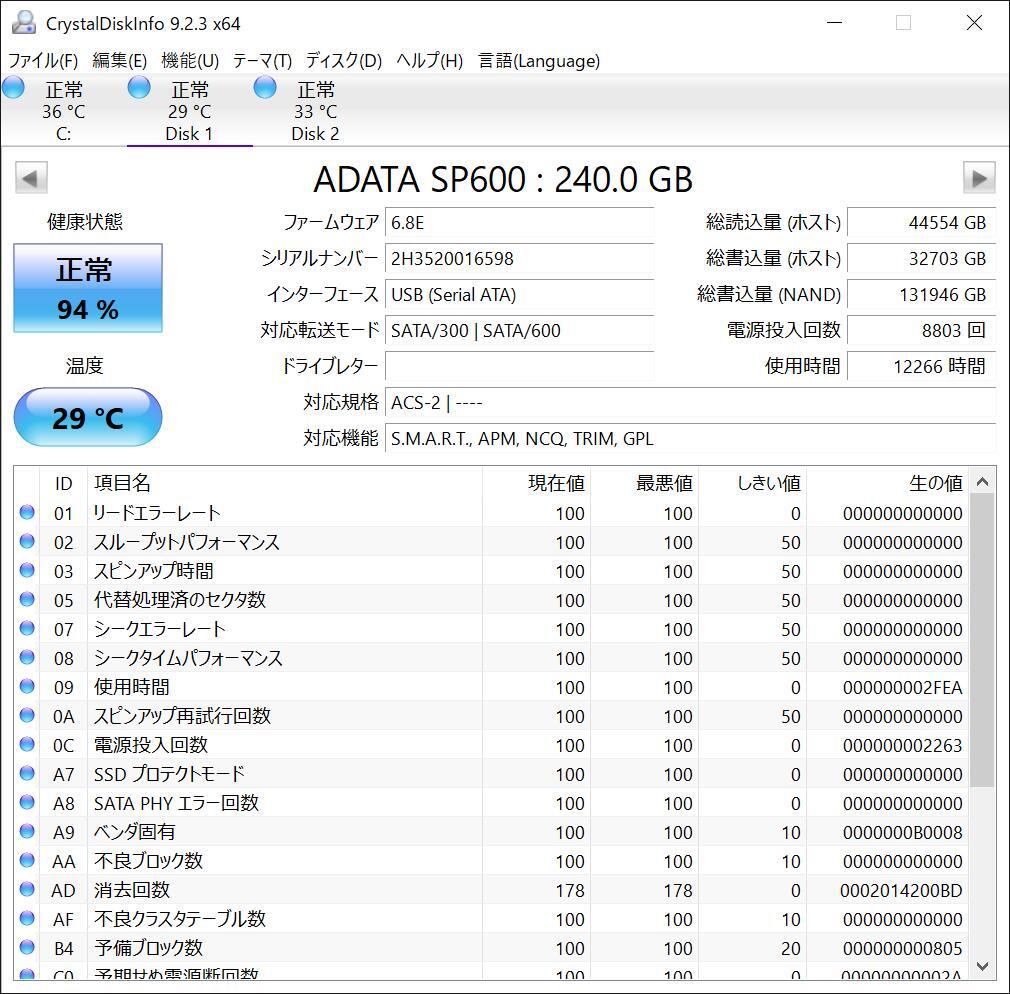Click the blue status icon above drive C:
The image size is (1010, 994).
pos(13,87)
